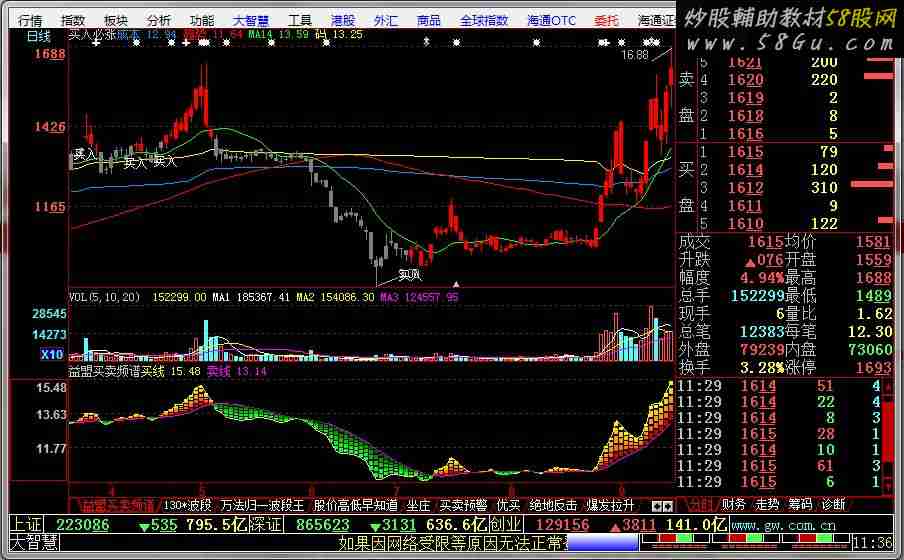The width and height of the screenshot is (904, 560).
Task: Click the market breadth bars beside the clock
Action: [745, 542]
